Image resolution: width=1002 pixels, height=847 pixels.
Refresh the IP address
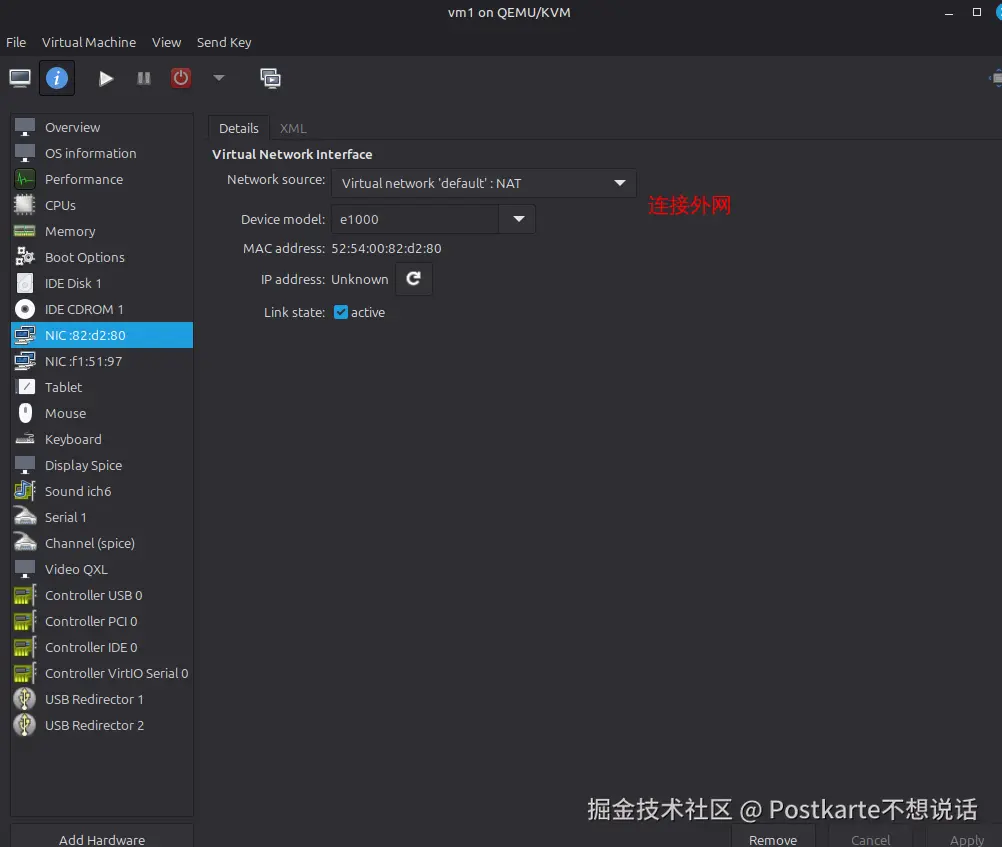413,279
